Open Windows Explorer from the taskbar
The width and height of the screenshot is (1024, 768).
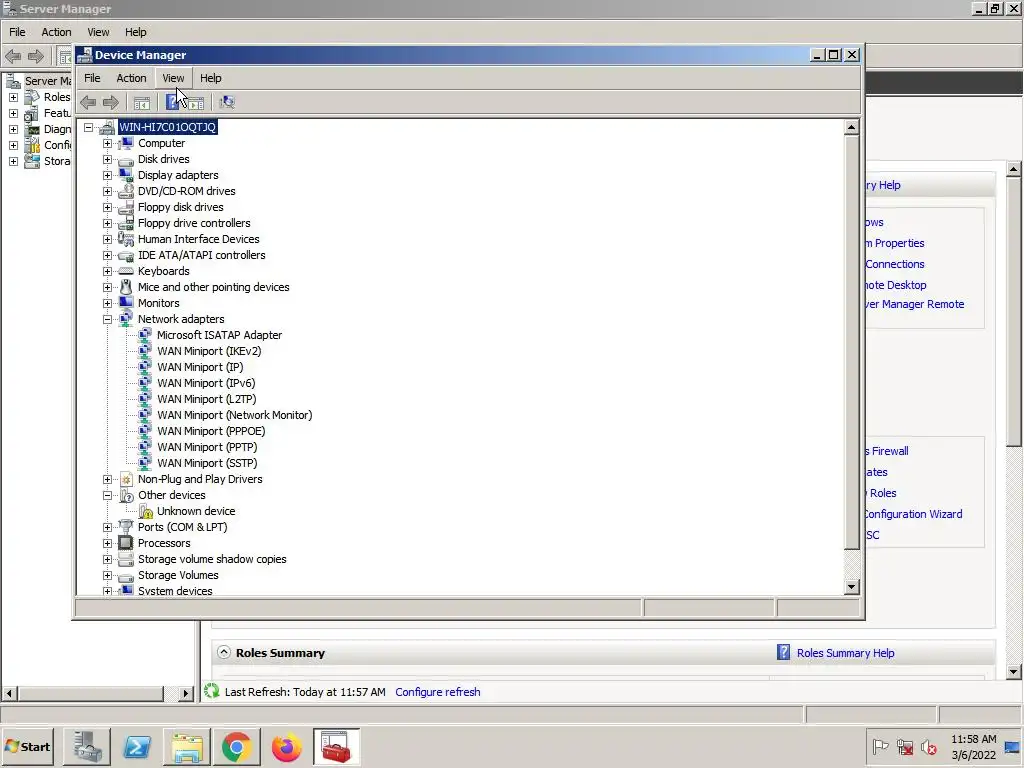point(187,746)
